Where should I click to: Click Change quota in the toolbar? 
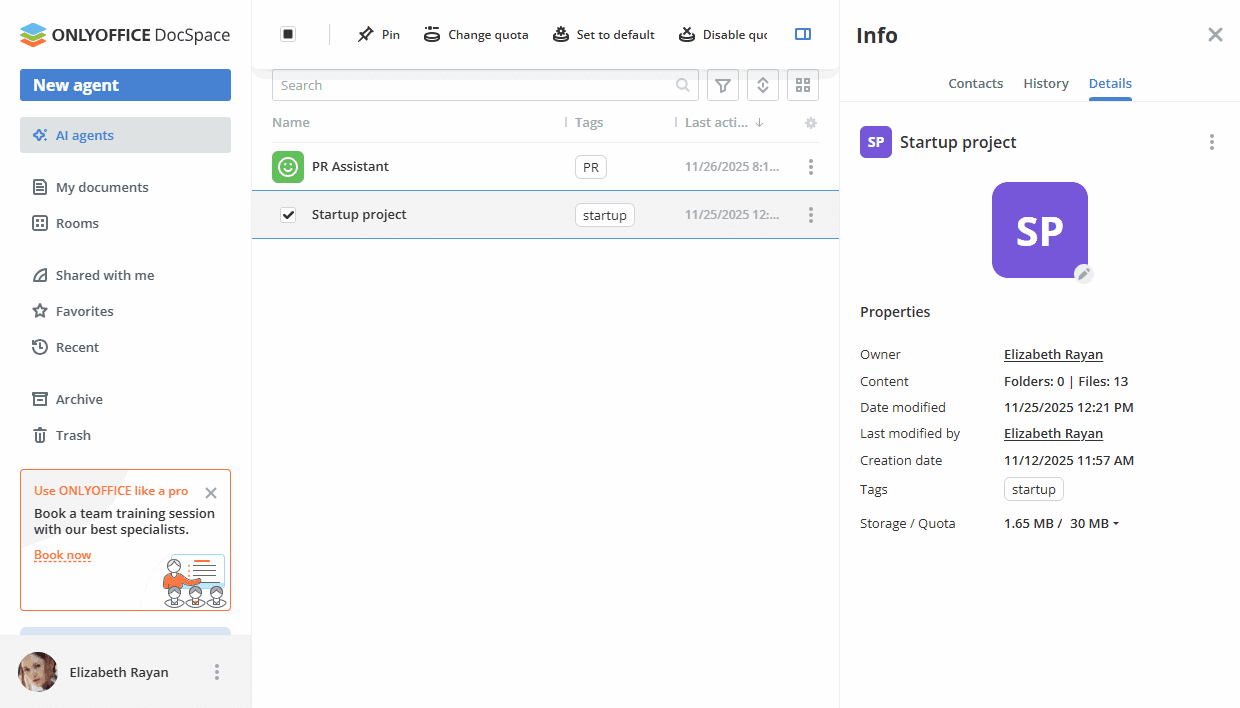476,35
